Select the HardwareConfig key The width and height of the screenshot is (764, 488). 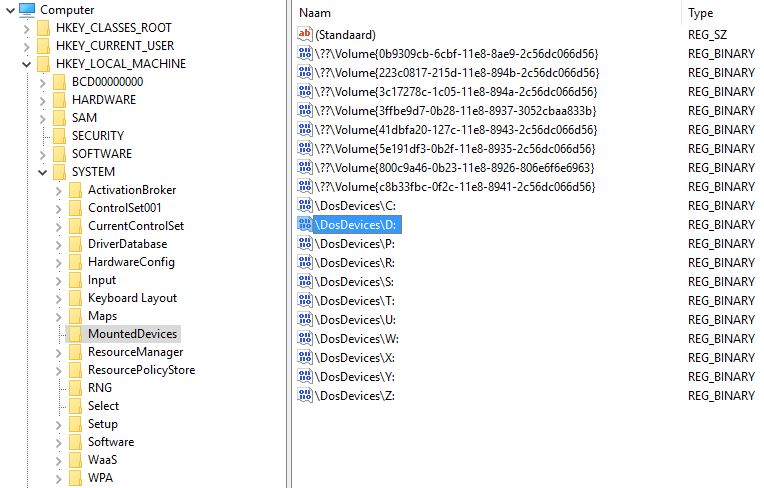[131, 262]
